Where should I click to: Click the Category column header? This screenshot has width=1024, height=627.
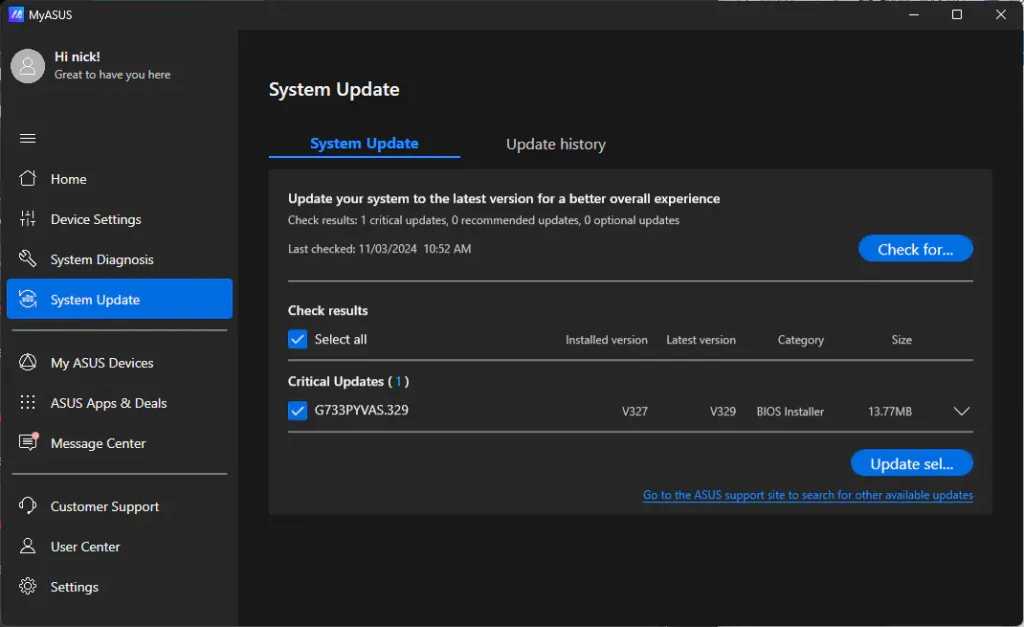coord(801,340)
